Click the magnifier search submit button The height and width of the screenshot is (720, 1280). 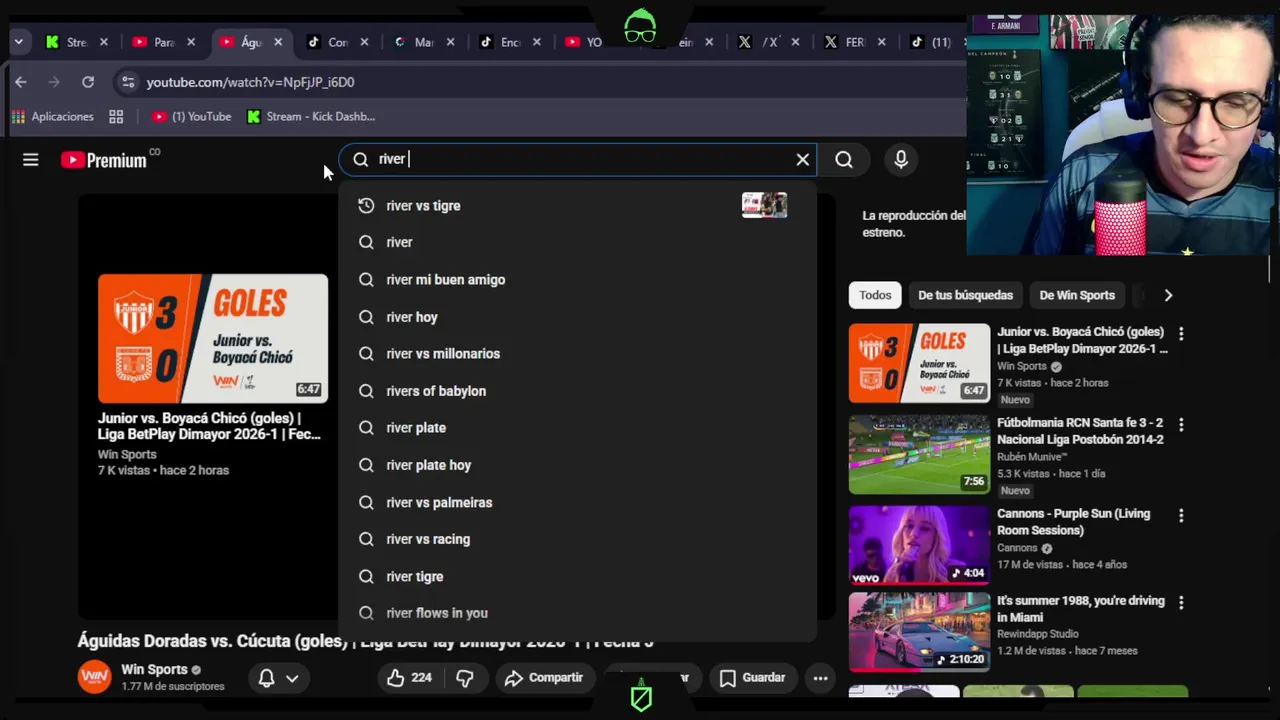(844, 160)
